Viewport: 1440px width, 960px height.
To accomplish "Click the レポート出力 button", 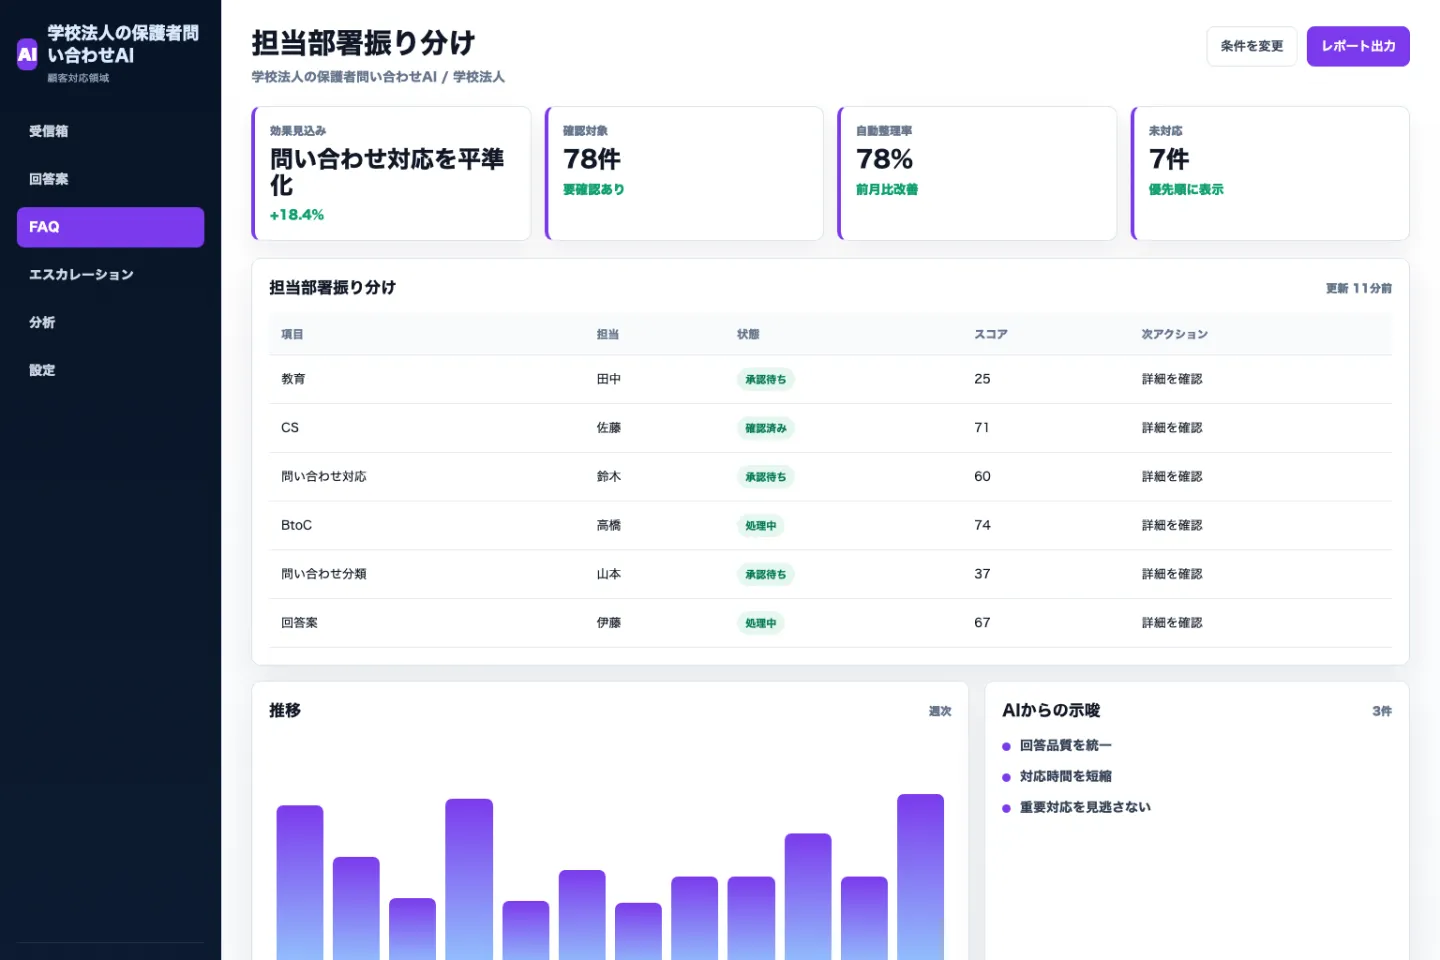I will pos(1358,46).
